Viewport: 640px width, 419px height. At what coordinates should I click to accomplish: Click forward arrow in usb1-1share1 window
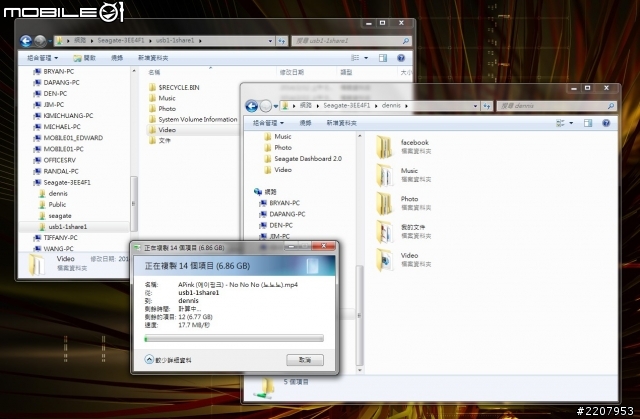(x=40, y=41)
